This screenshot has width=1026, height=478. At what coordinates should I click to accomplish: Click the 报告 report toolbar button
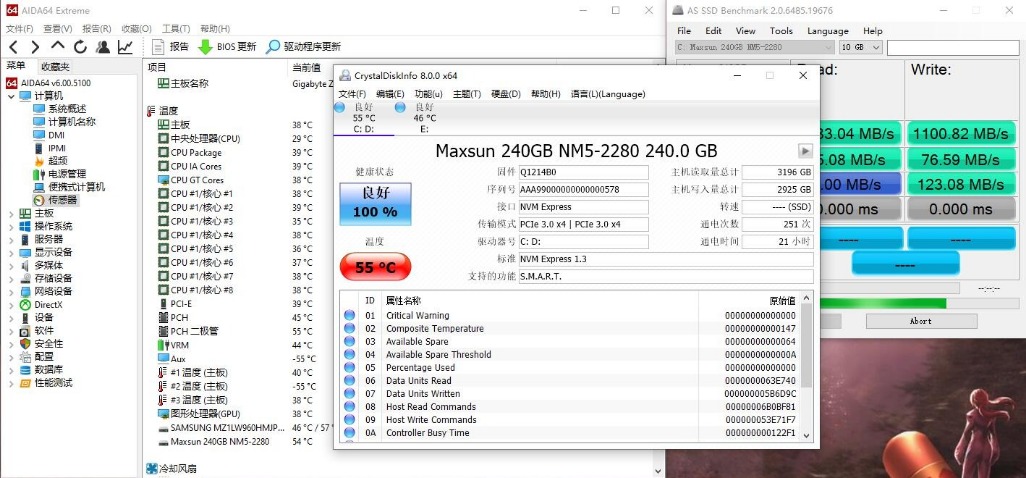(170, 47)
